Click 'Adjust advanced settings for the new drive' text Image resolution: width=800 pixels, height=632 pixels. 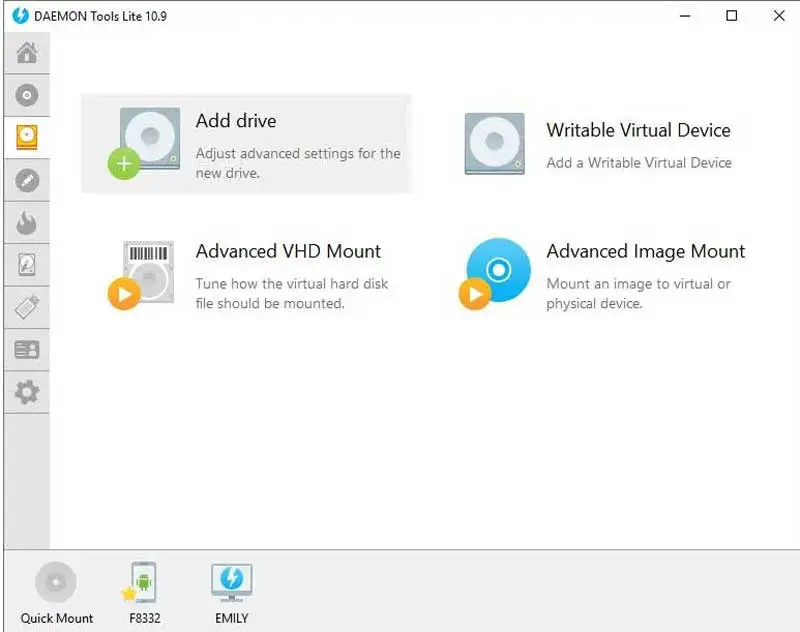[x=298, y=163]
